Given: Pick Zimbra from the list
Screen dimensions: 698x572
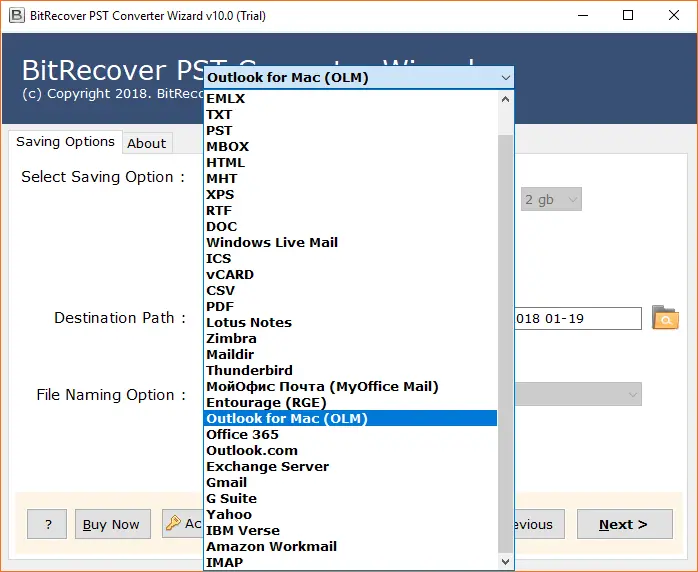Looking at the screenshot, I should (x=350, y=339).
